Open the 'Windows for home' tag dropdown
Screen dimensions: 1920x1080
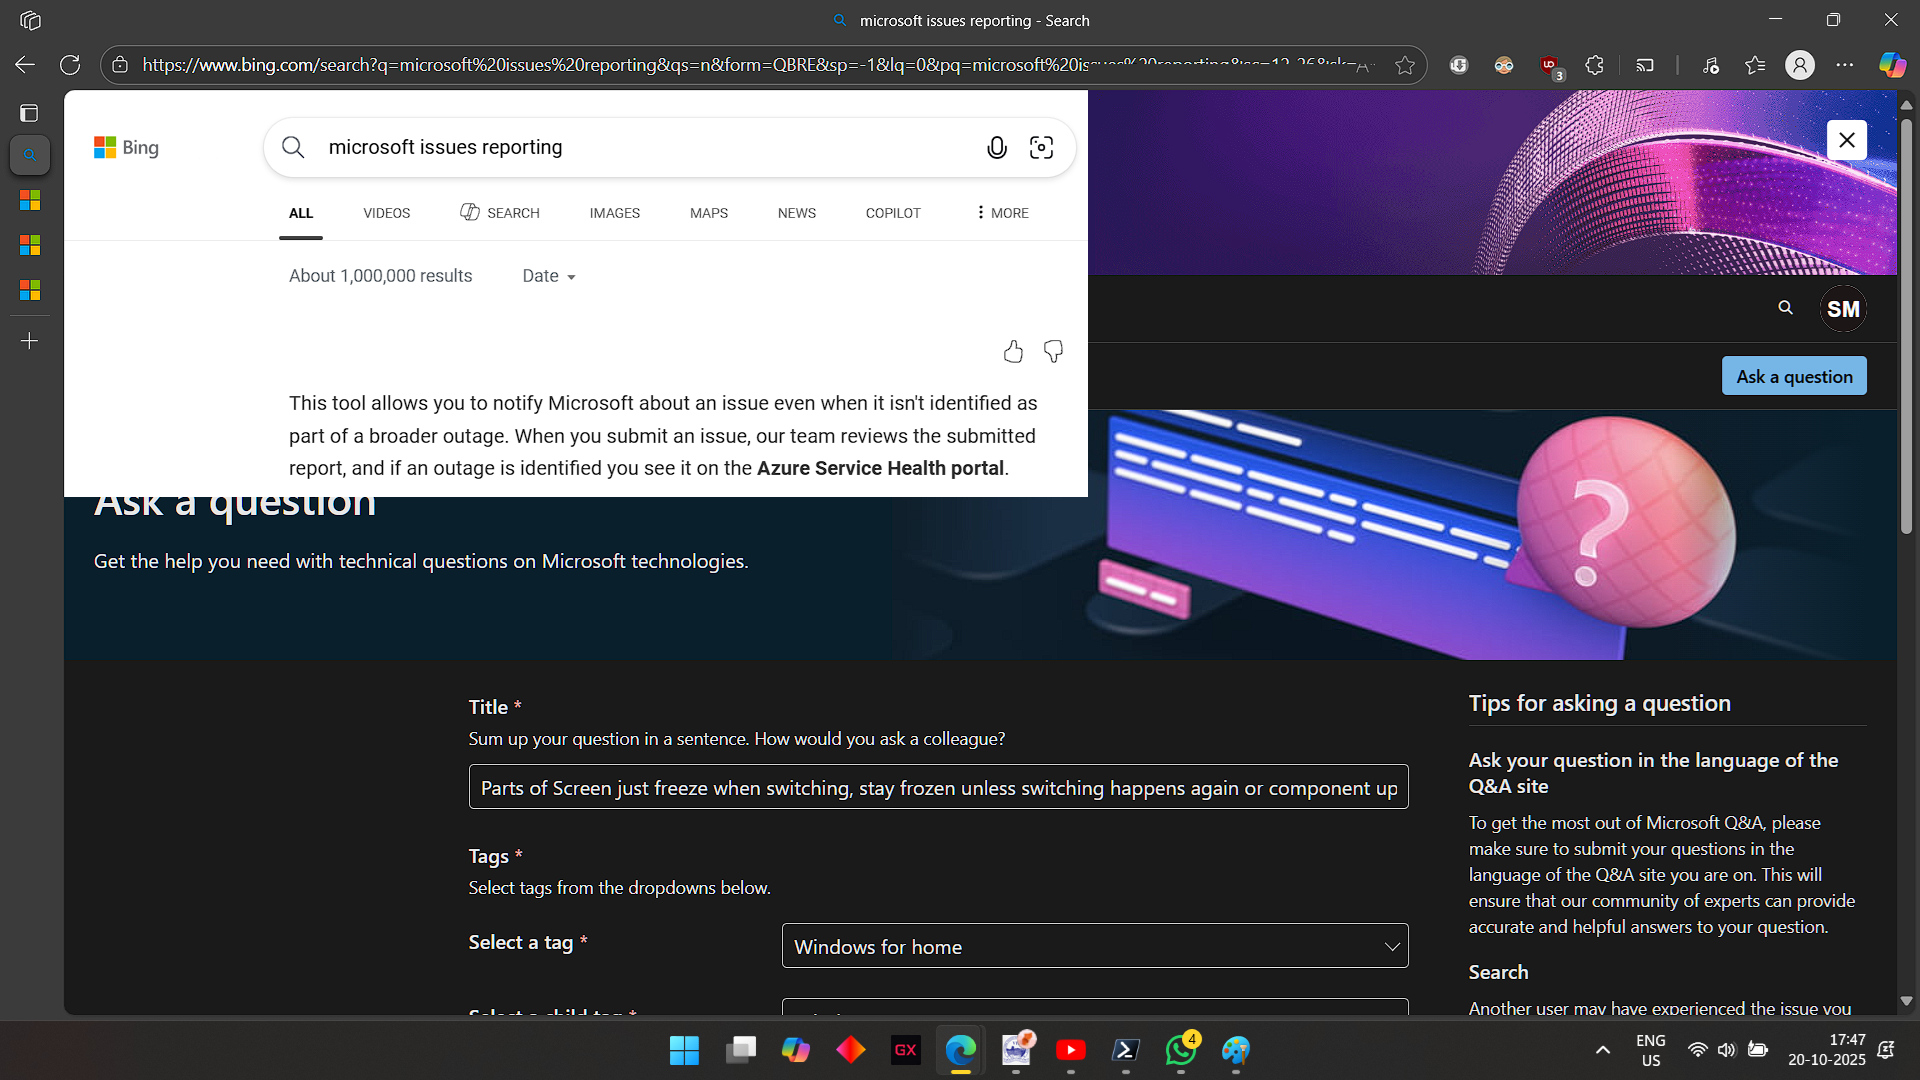tap(1094, 945)
